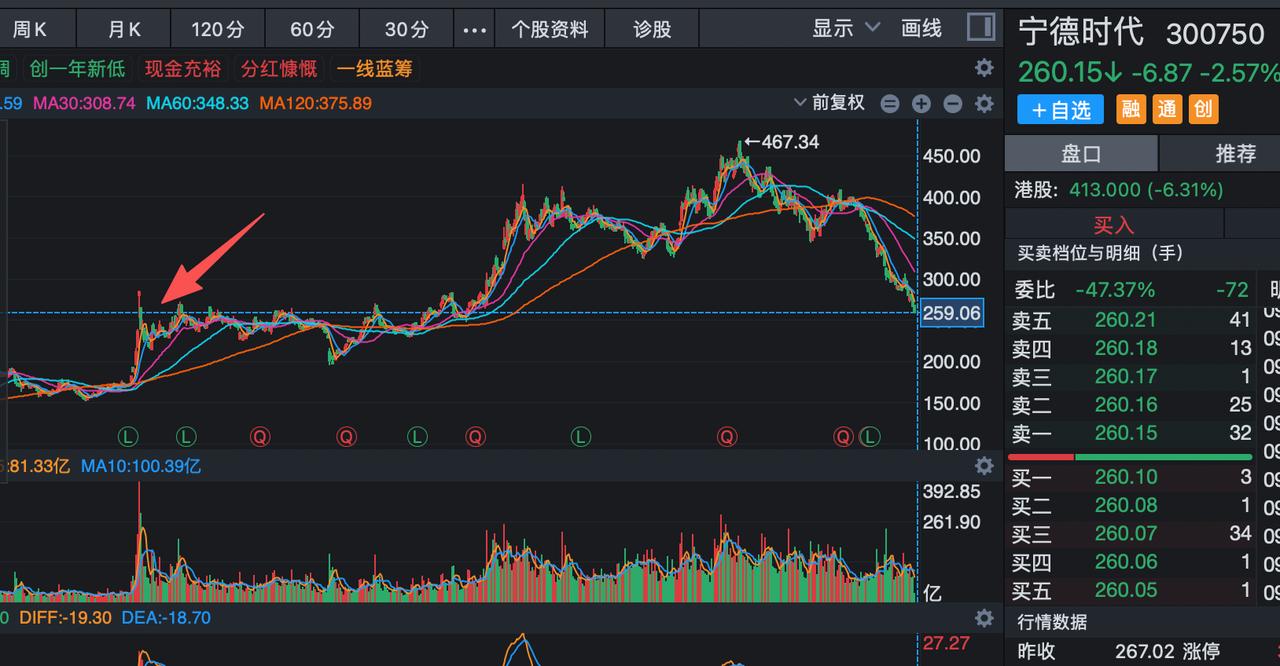Click the 创一年新低 tag
Screen dimensions: 1280x666
(77, 69)
